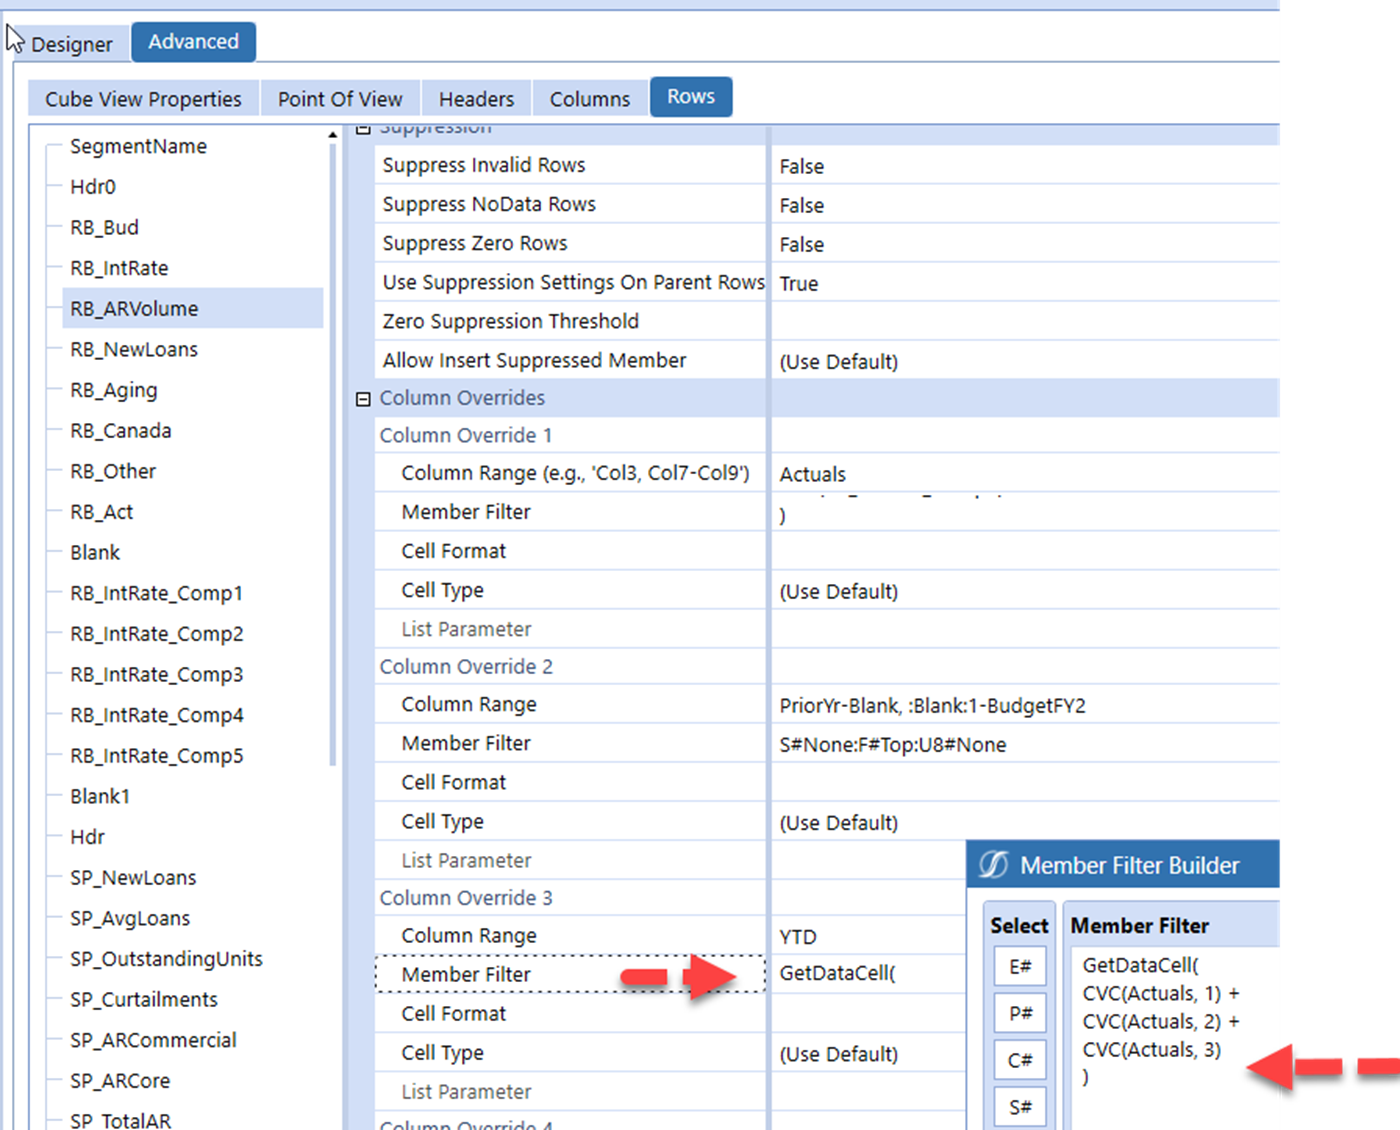The width and height of the screenshot is (1400, 1130).
Task: Select the S# scenario filter icon
Action: tap(1019, 1105)
